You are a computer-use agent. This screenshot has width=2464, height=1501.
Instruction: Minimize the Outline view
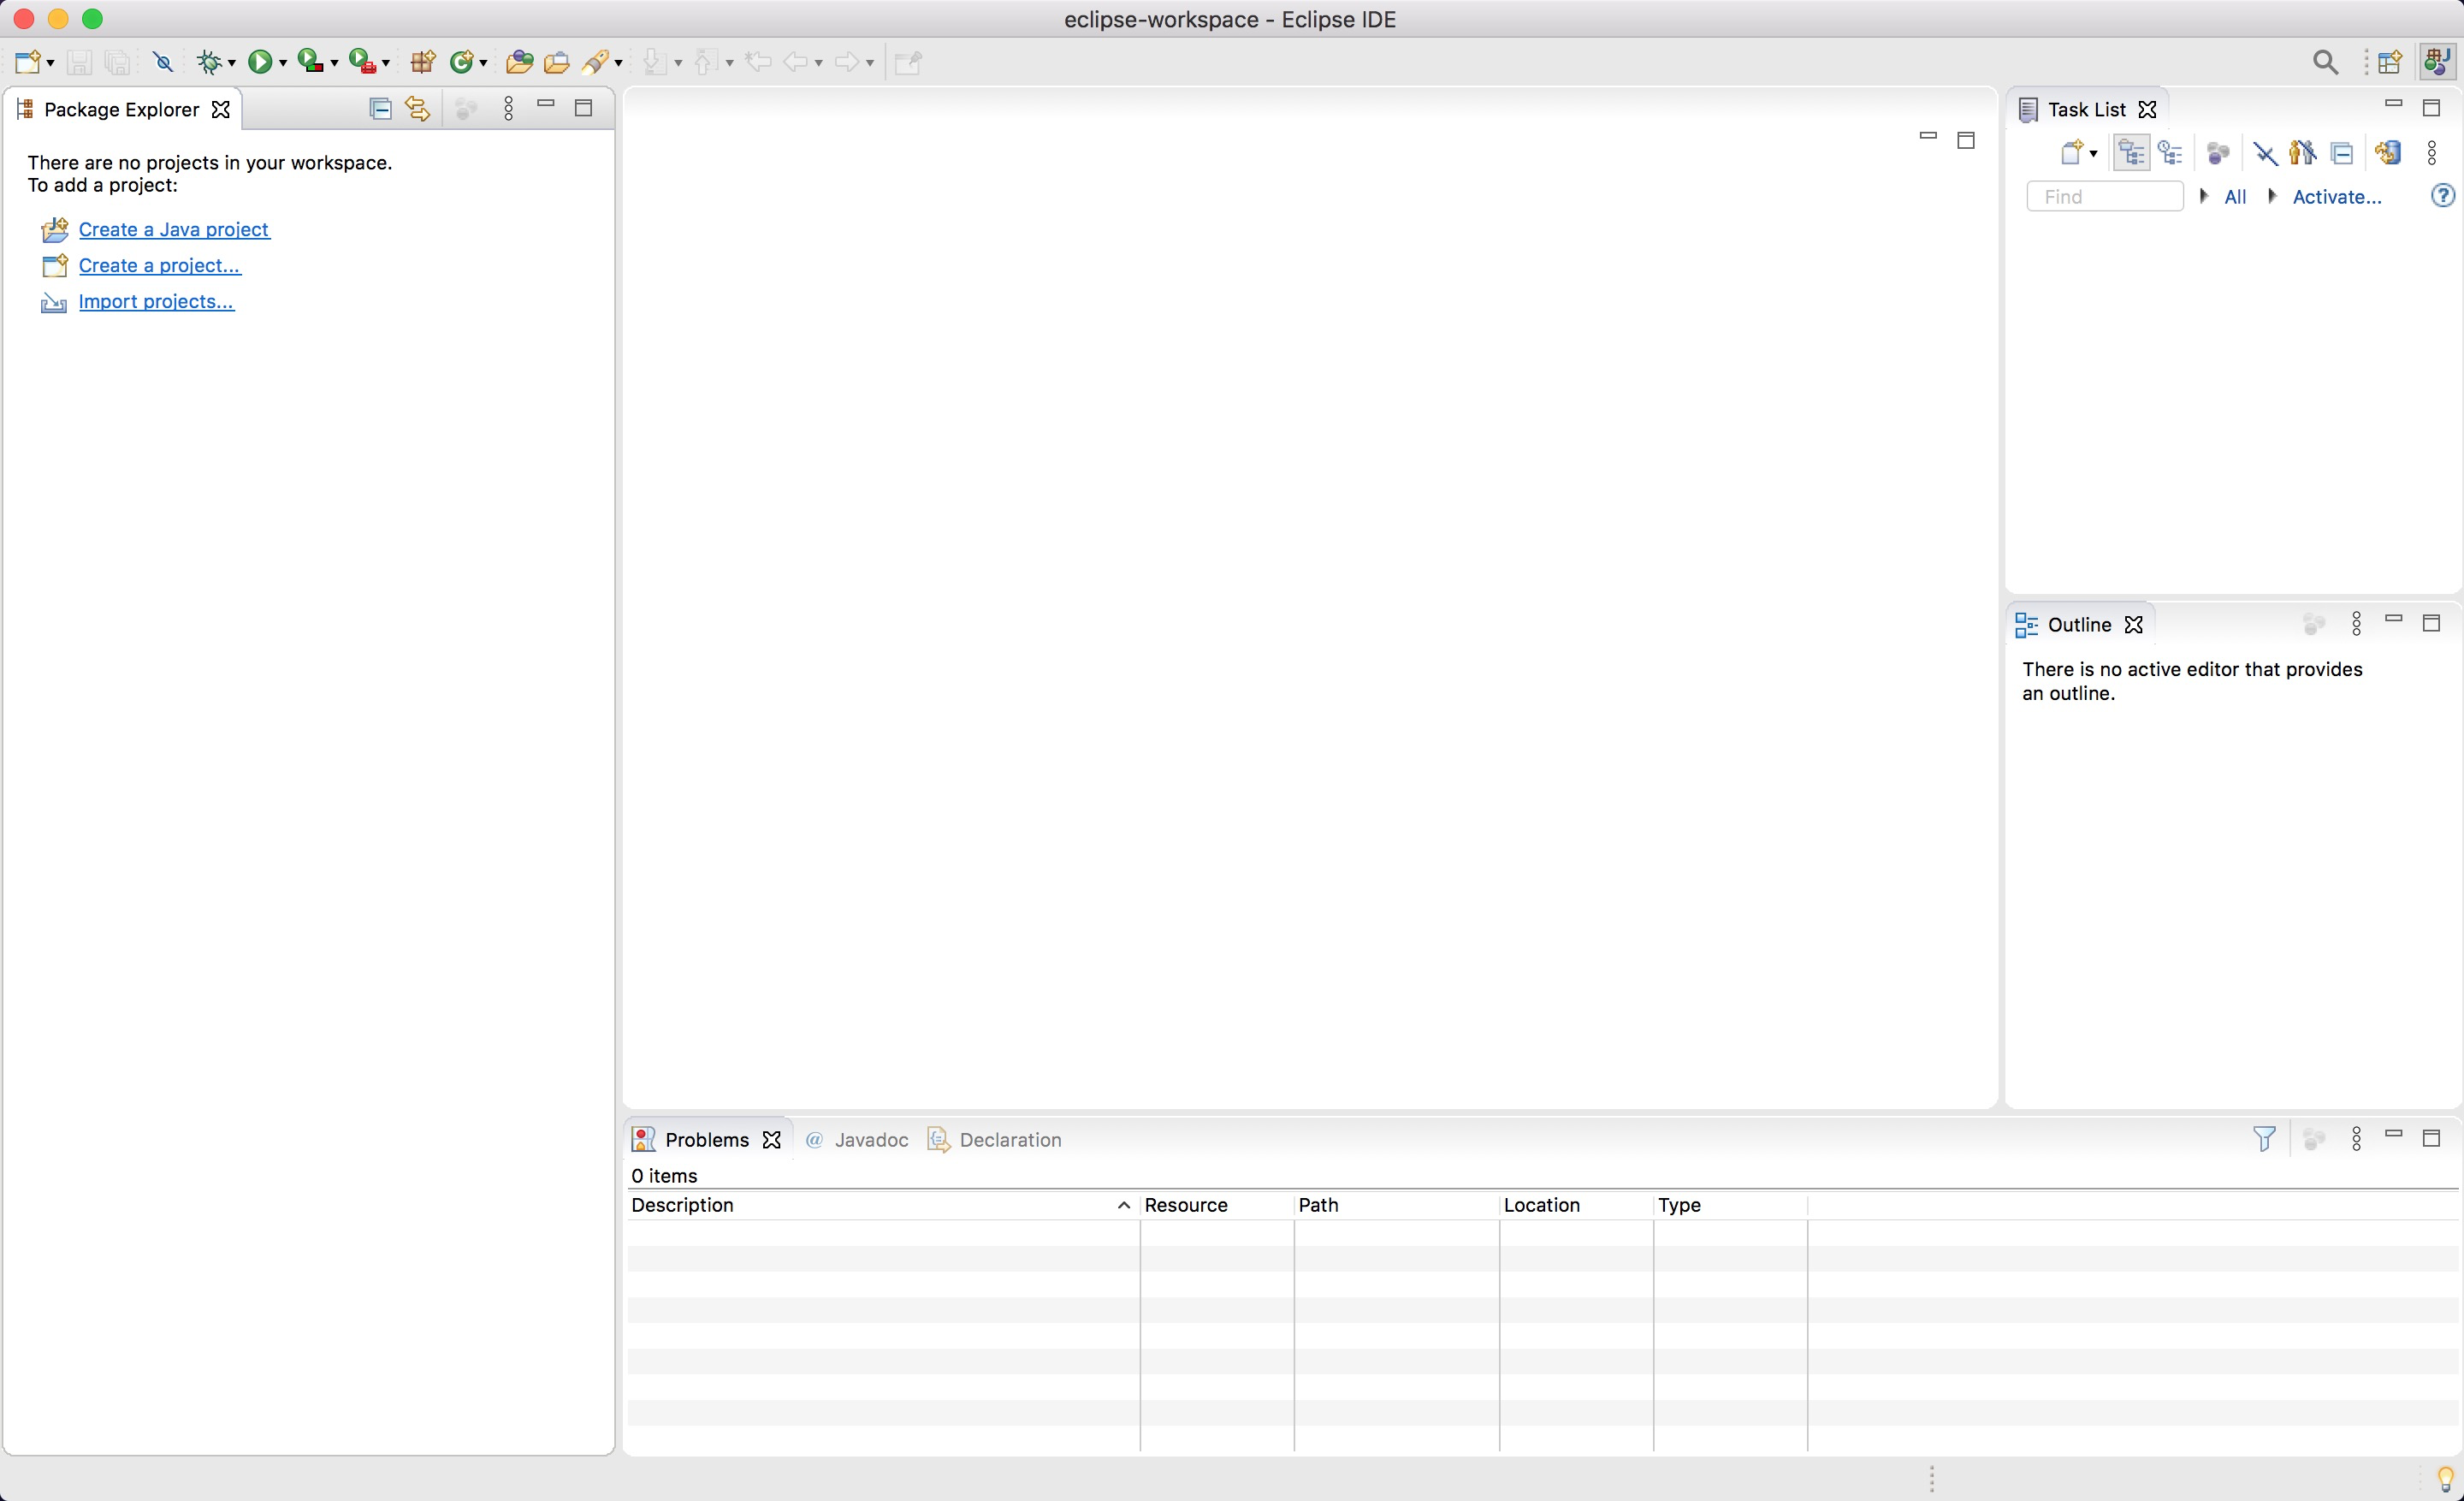click(2394, 620)
